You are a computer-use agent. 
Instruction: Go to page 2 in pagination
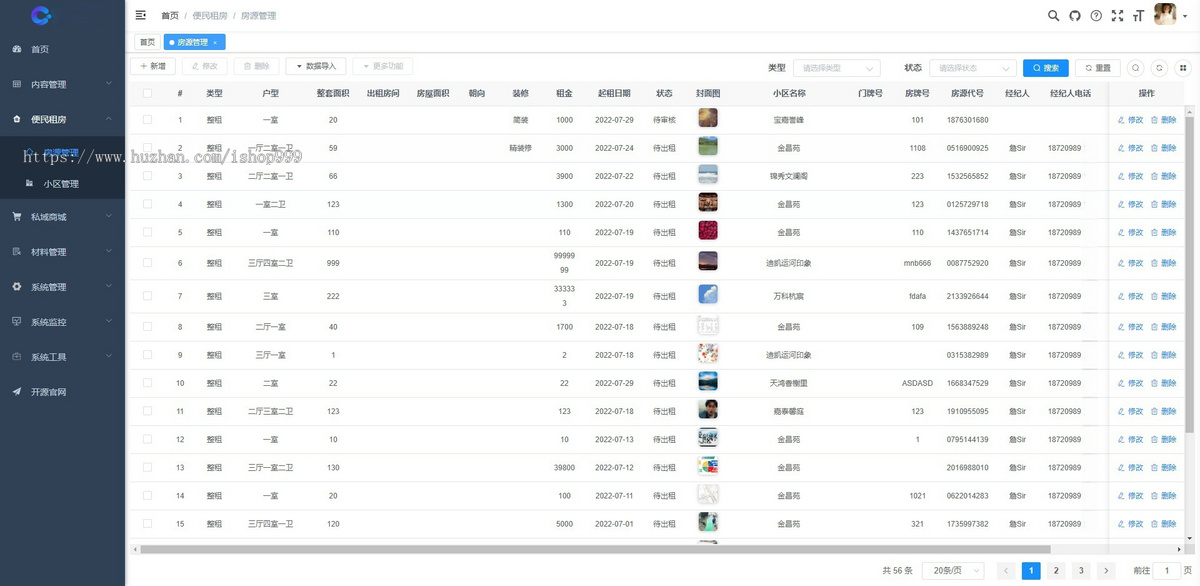click(1056, 570)
